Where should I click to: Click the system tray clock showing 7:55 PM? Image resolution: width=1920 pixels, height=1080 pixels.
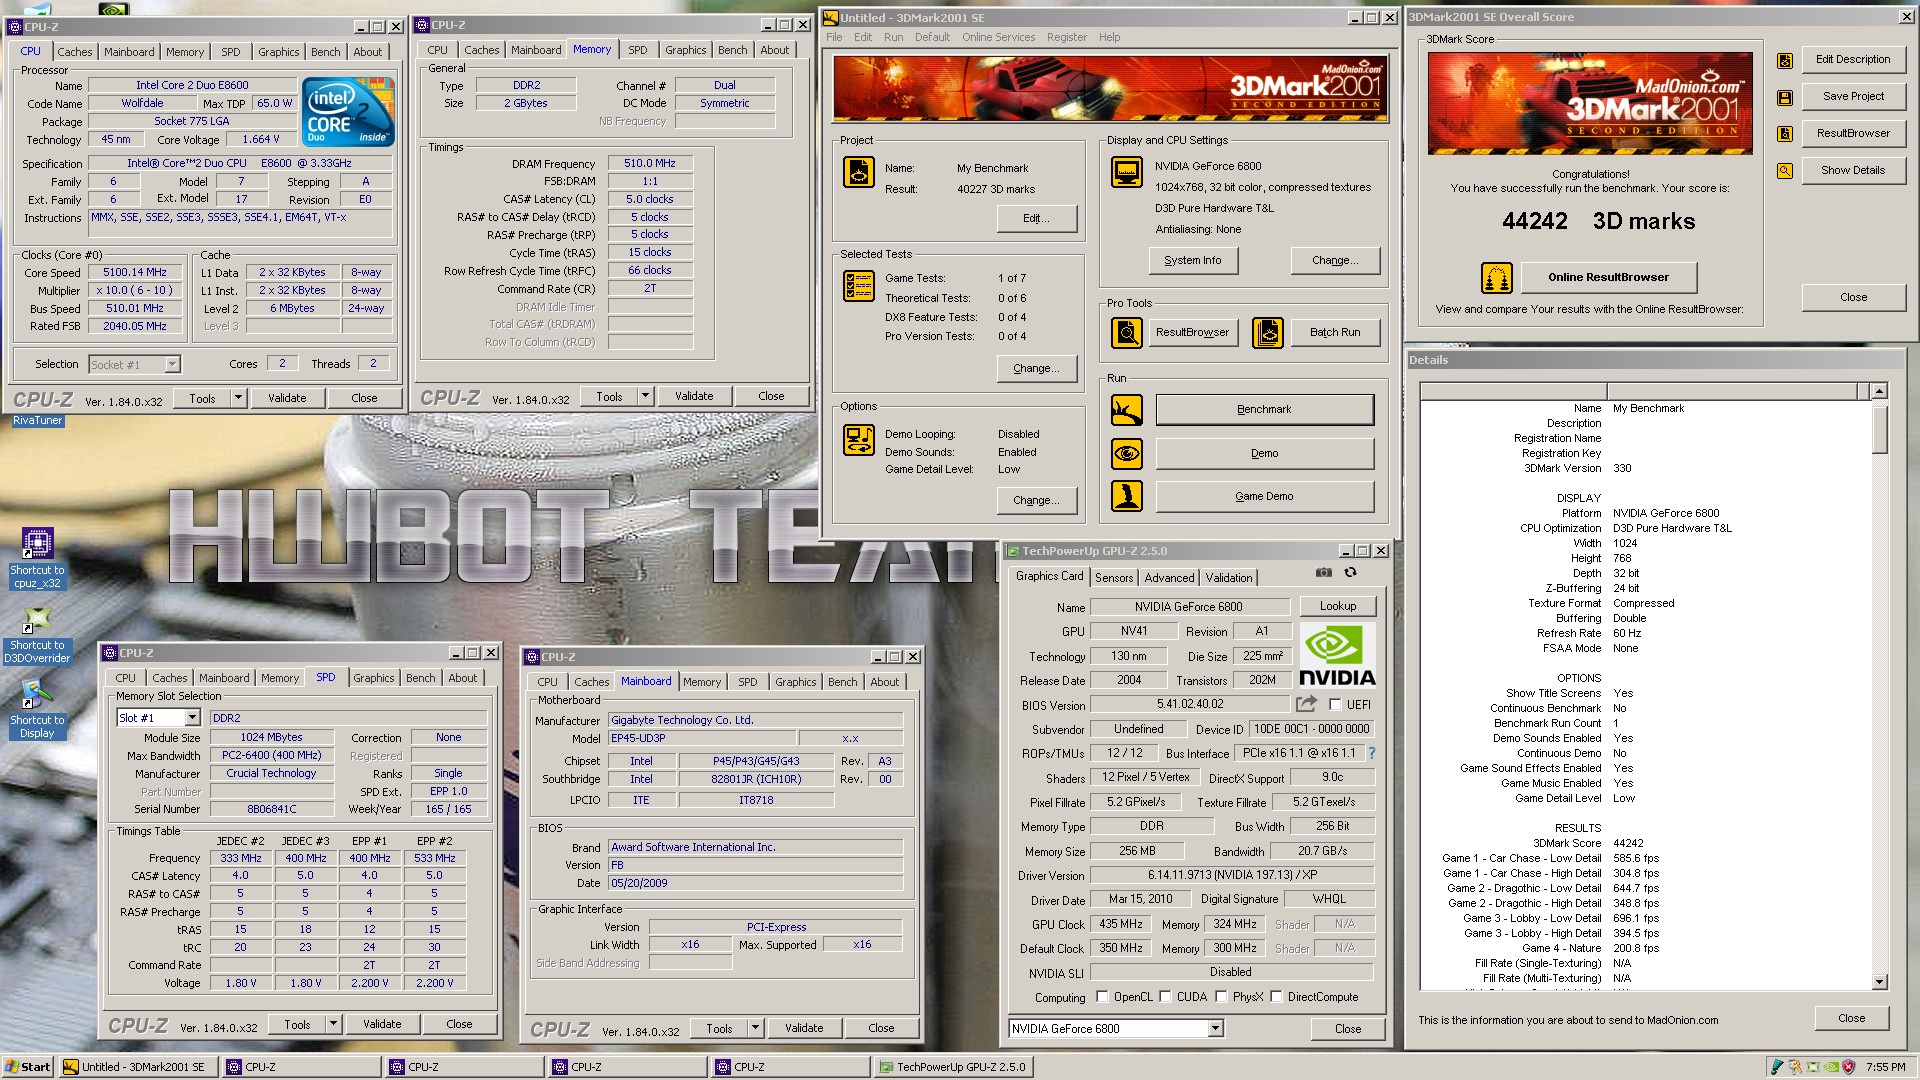[1885, 1067]
